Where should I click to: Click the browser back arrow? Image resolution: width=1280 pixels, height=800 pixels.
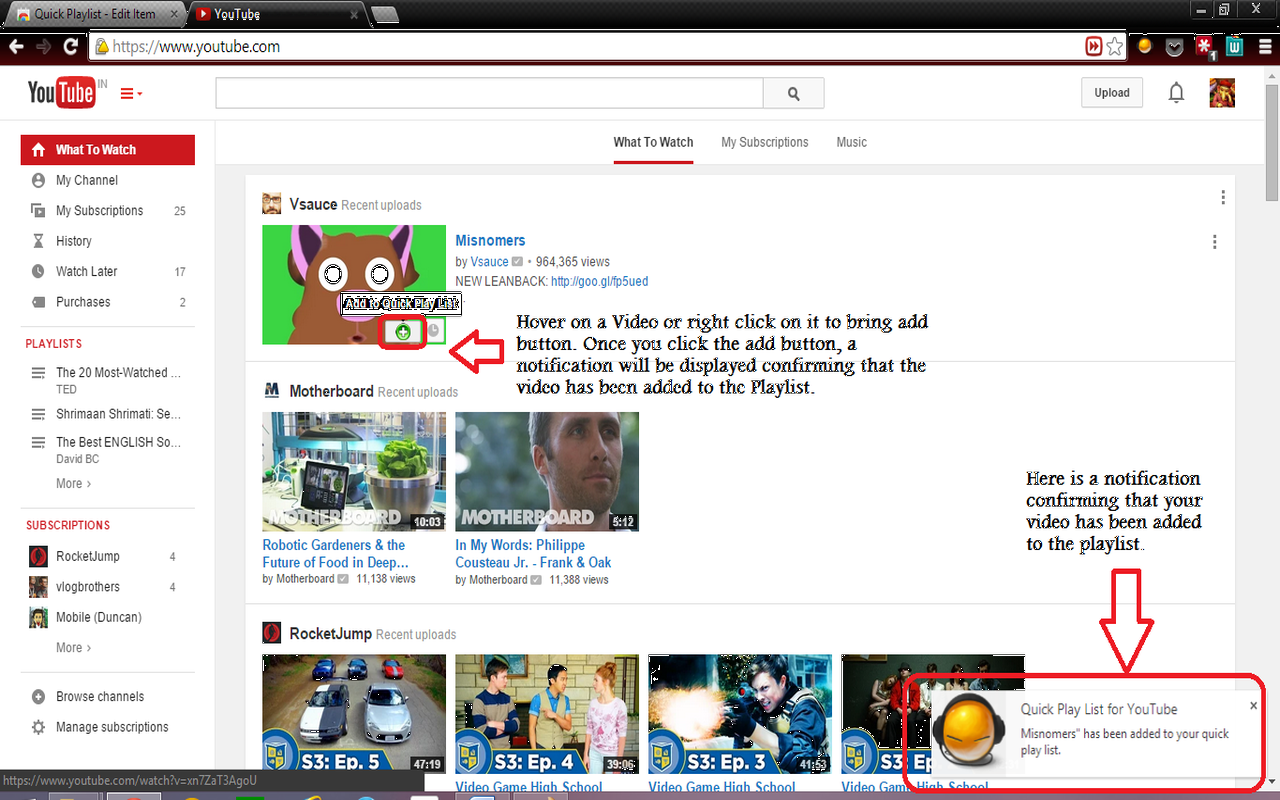[15, 47]
